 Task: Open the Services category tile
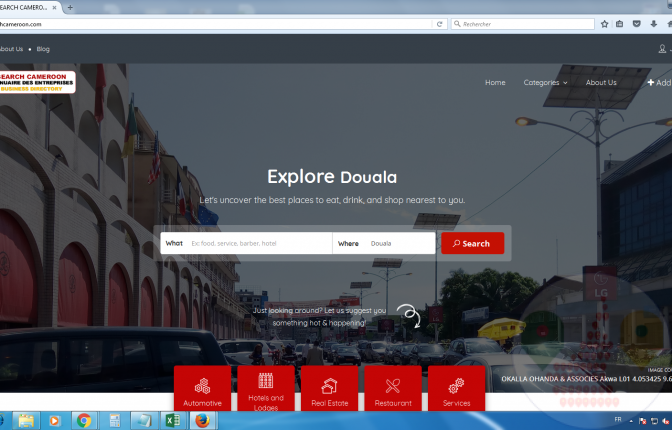tap(456, 388)
